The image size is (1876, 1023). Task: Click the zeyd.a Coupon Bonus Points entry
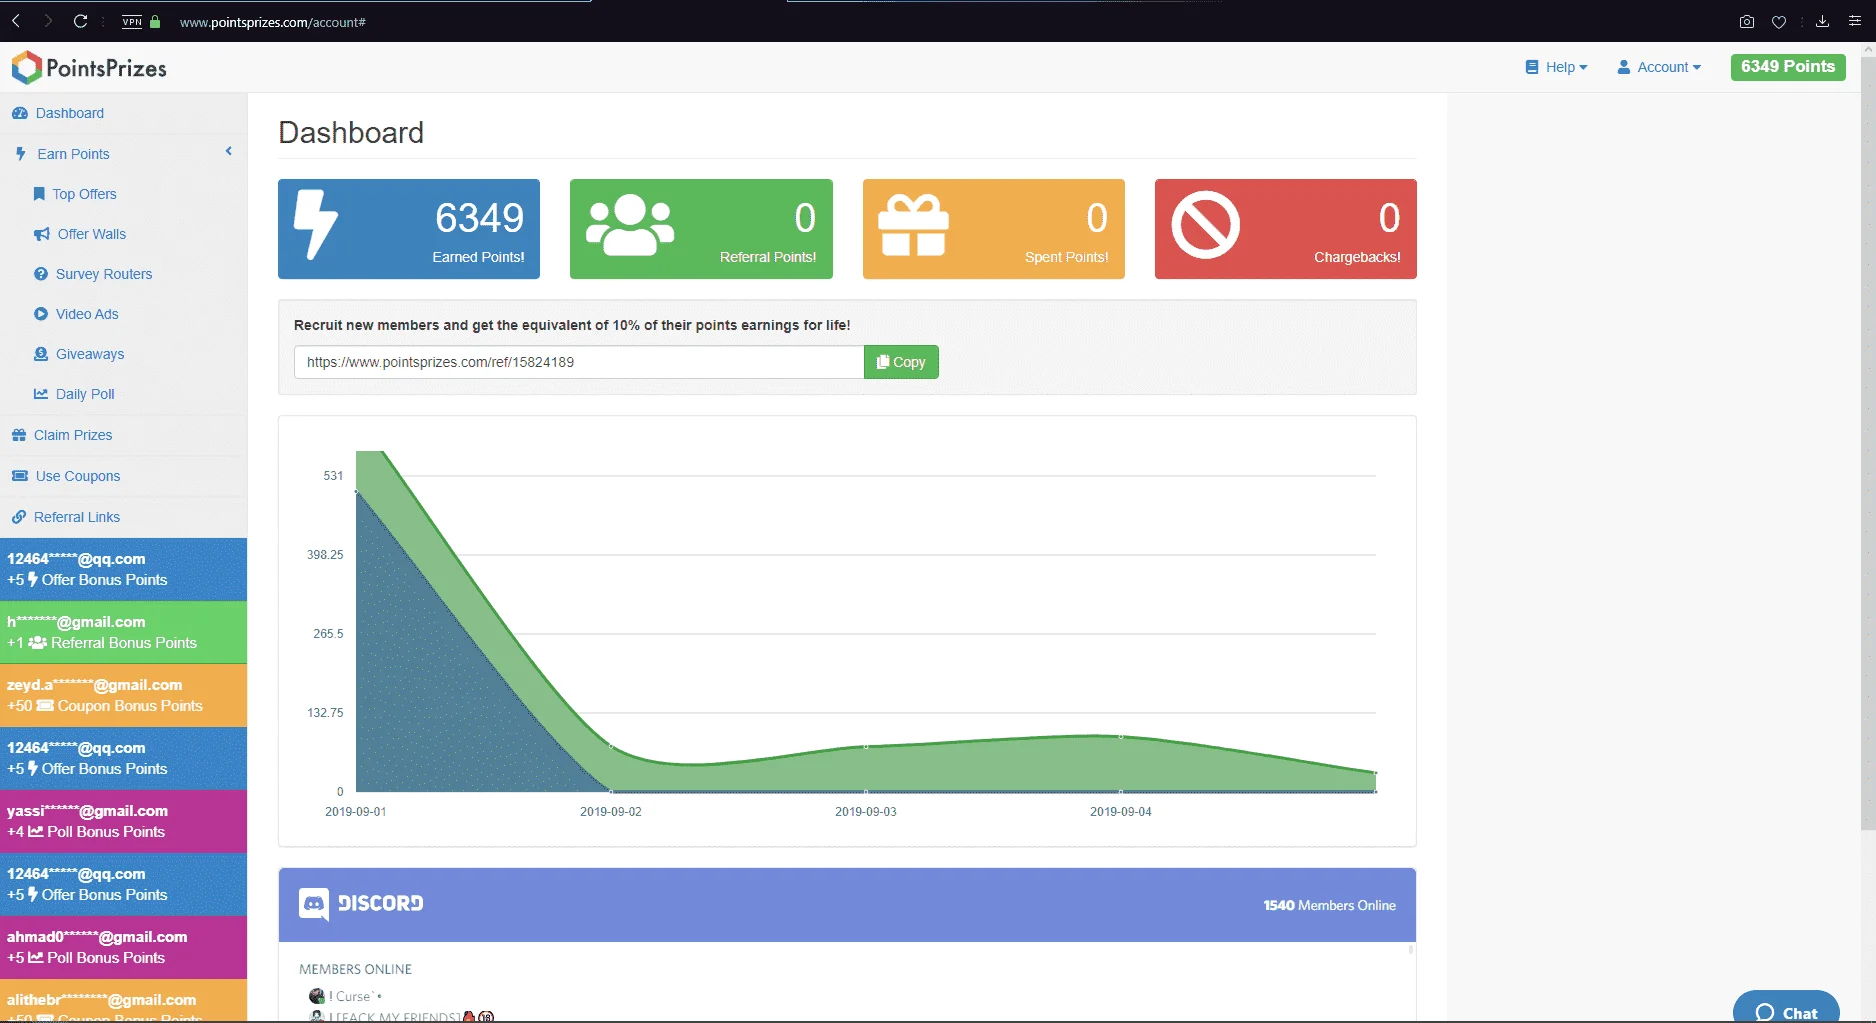(x=123, y=695)
